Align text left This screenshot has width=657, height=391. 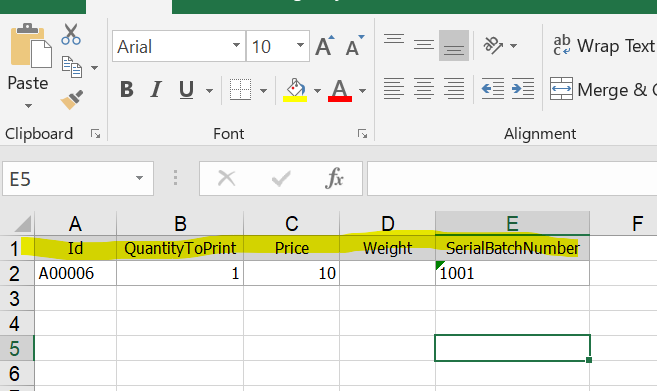pos(394,89)
